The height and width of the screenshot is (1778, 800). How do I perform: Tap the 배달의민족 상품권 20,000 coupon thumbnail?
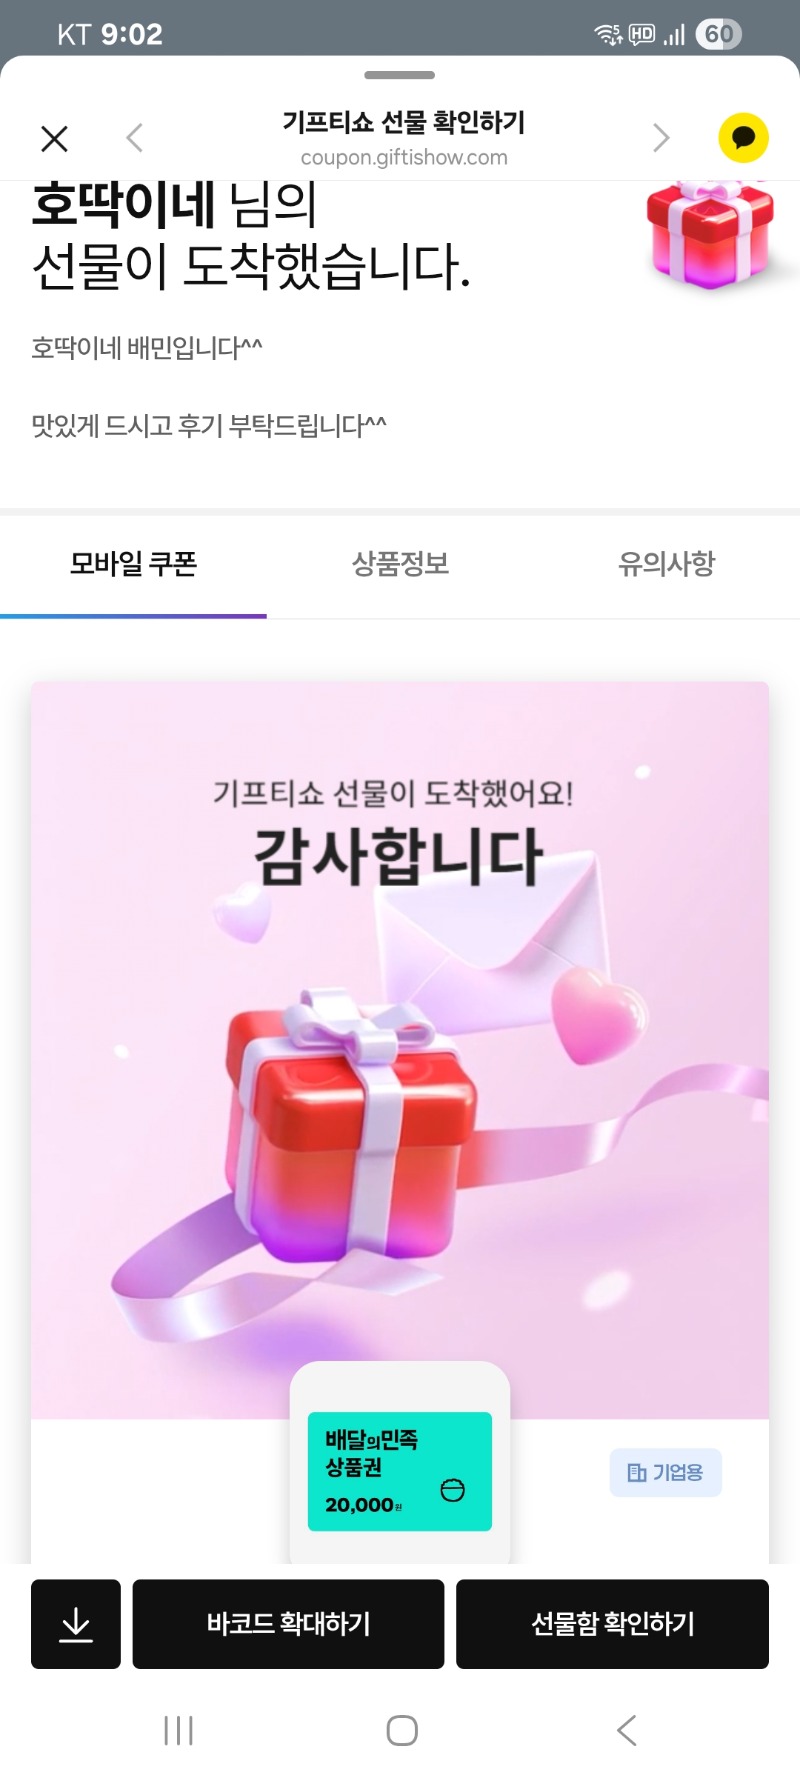400,1471
